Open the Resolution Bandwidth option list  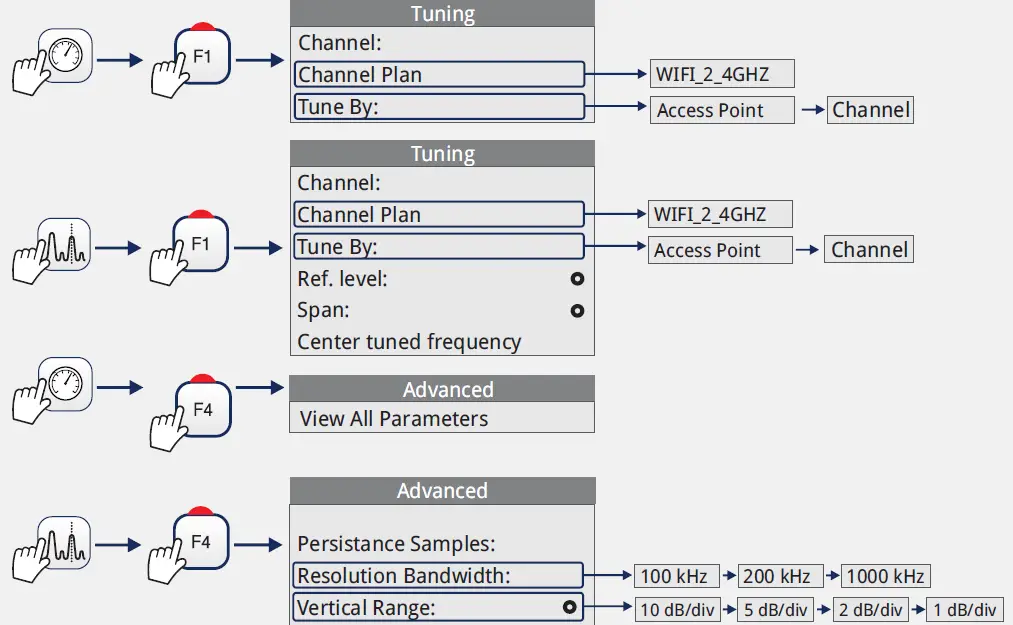tap(438, 575)
